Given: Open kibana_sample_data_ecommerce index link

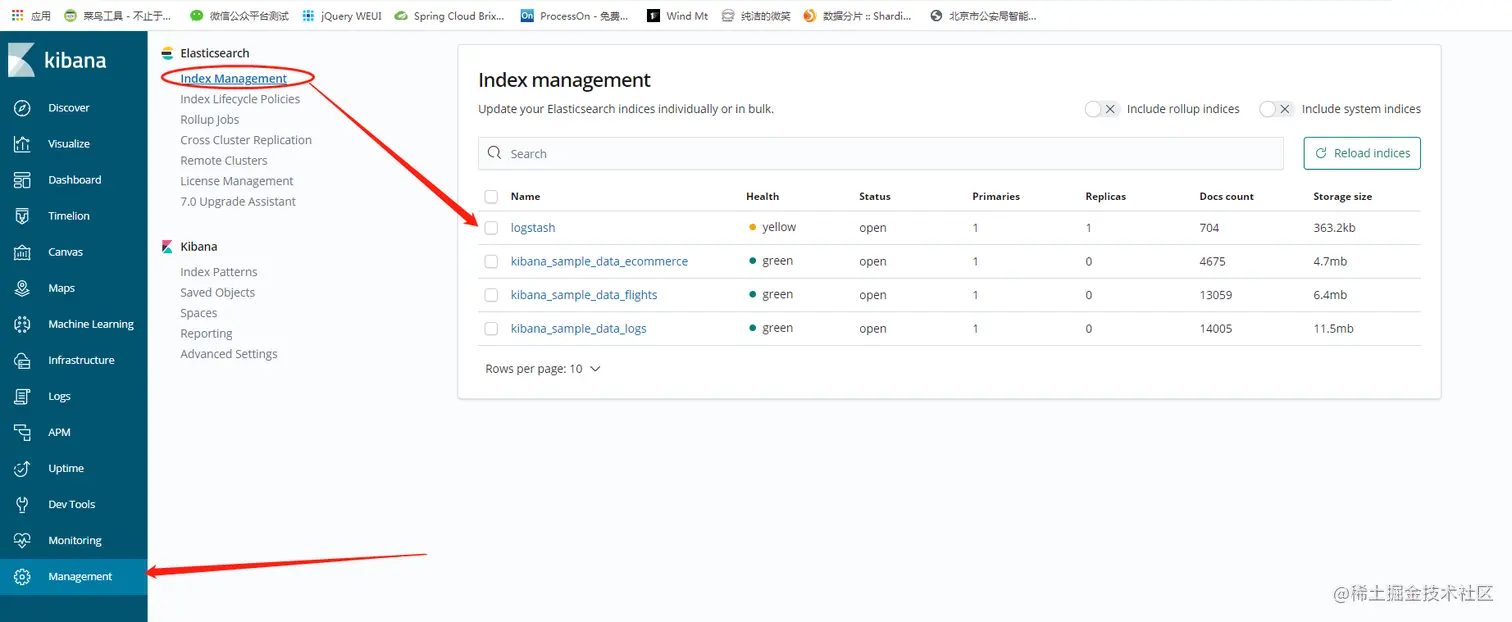Looking at the screenshot, I should pyautogui.click(x=599, y=261).
